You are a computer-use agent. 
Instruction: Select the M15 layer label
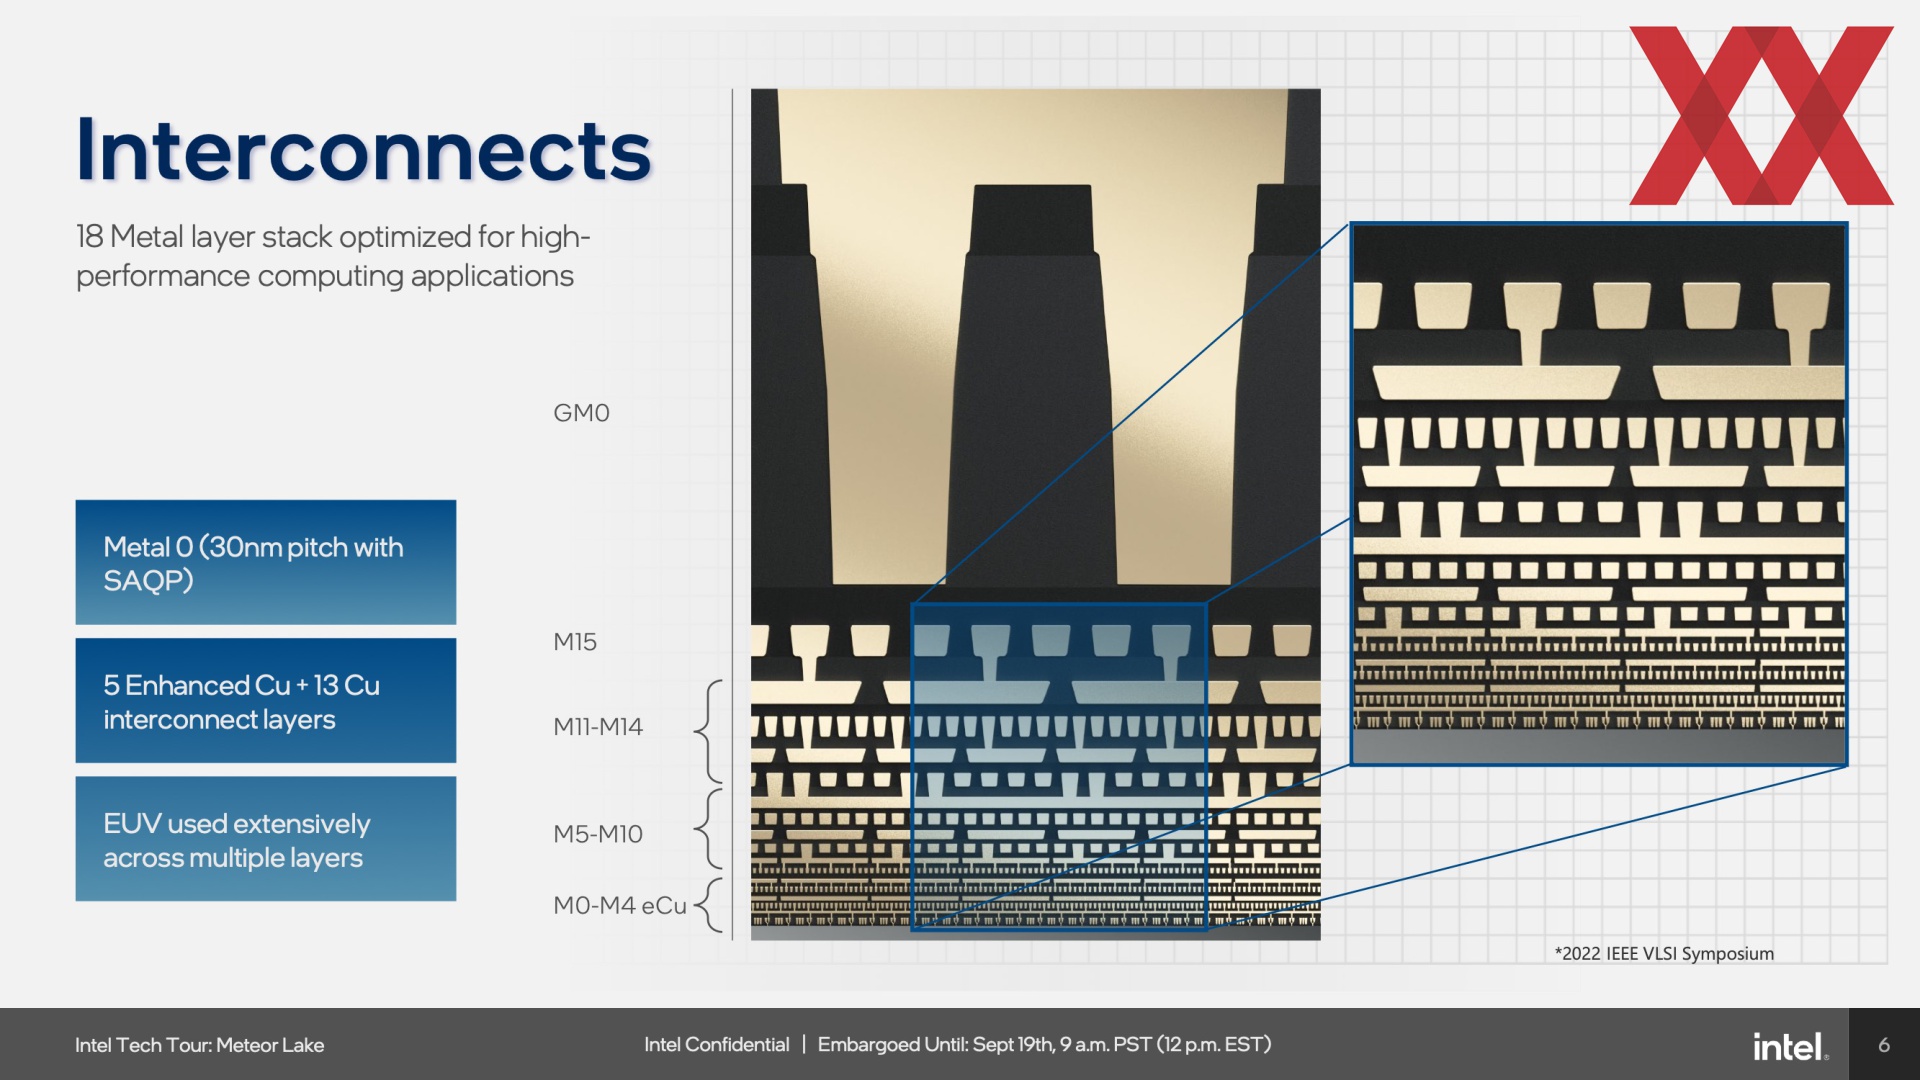click(x=575, y=642)
